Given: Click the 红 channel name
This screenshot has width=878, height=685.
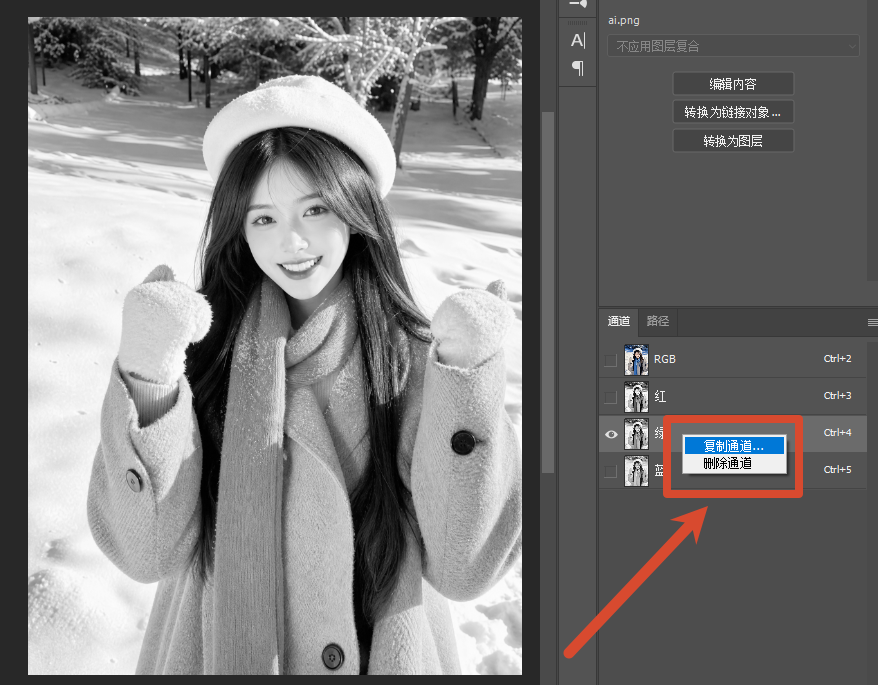Looking at the screenshot, I should click(660, 397).
